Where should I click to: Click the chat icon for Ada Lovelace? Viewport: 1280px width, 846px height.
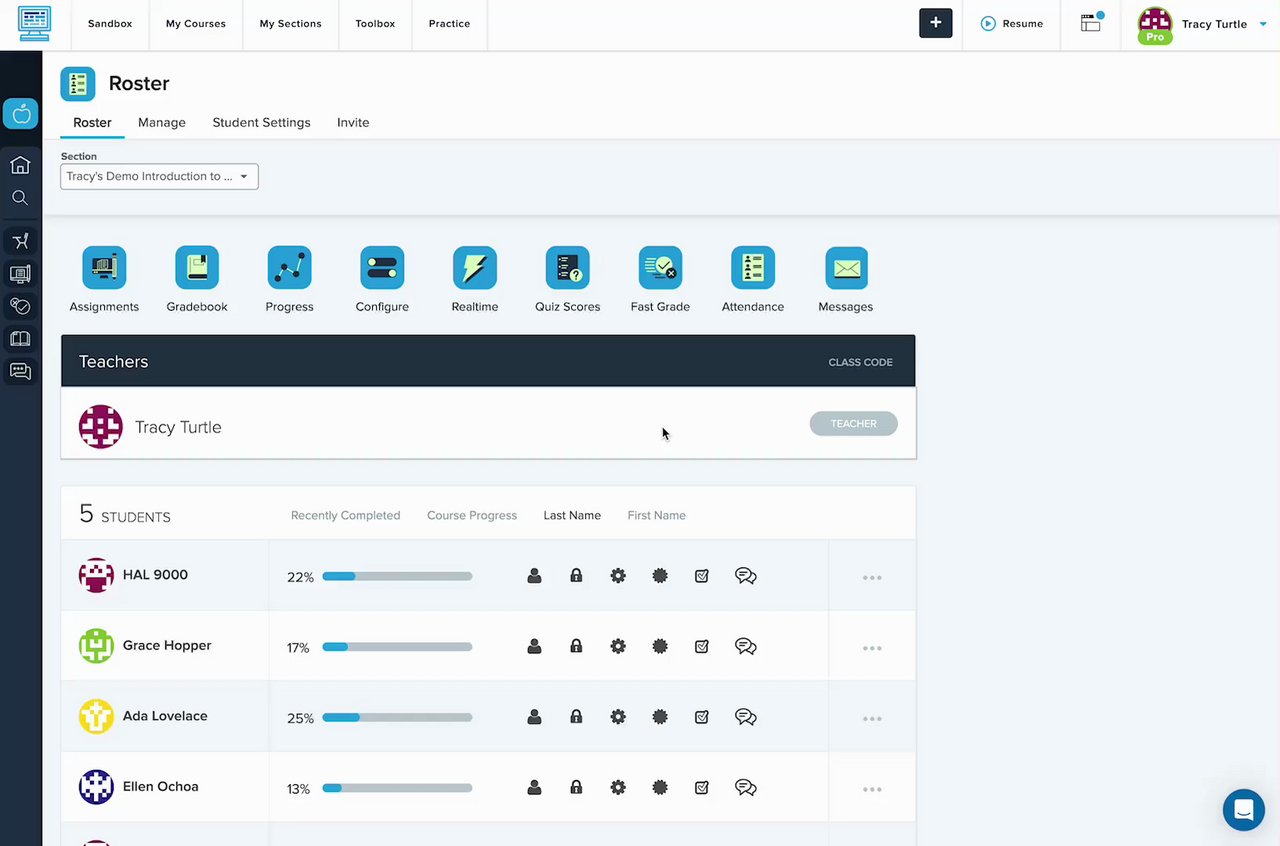(x=745, y=717)
